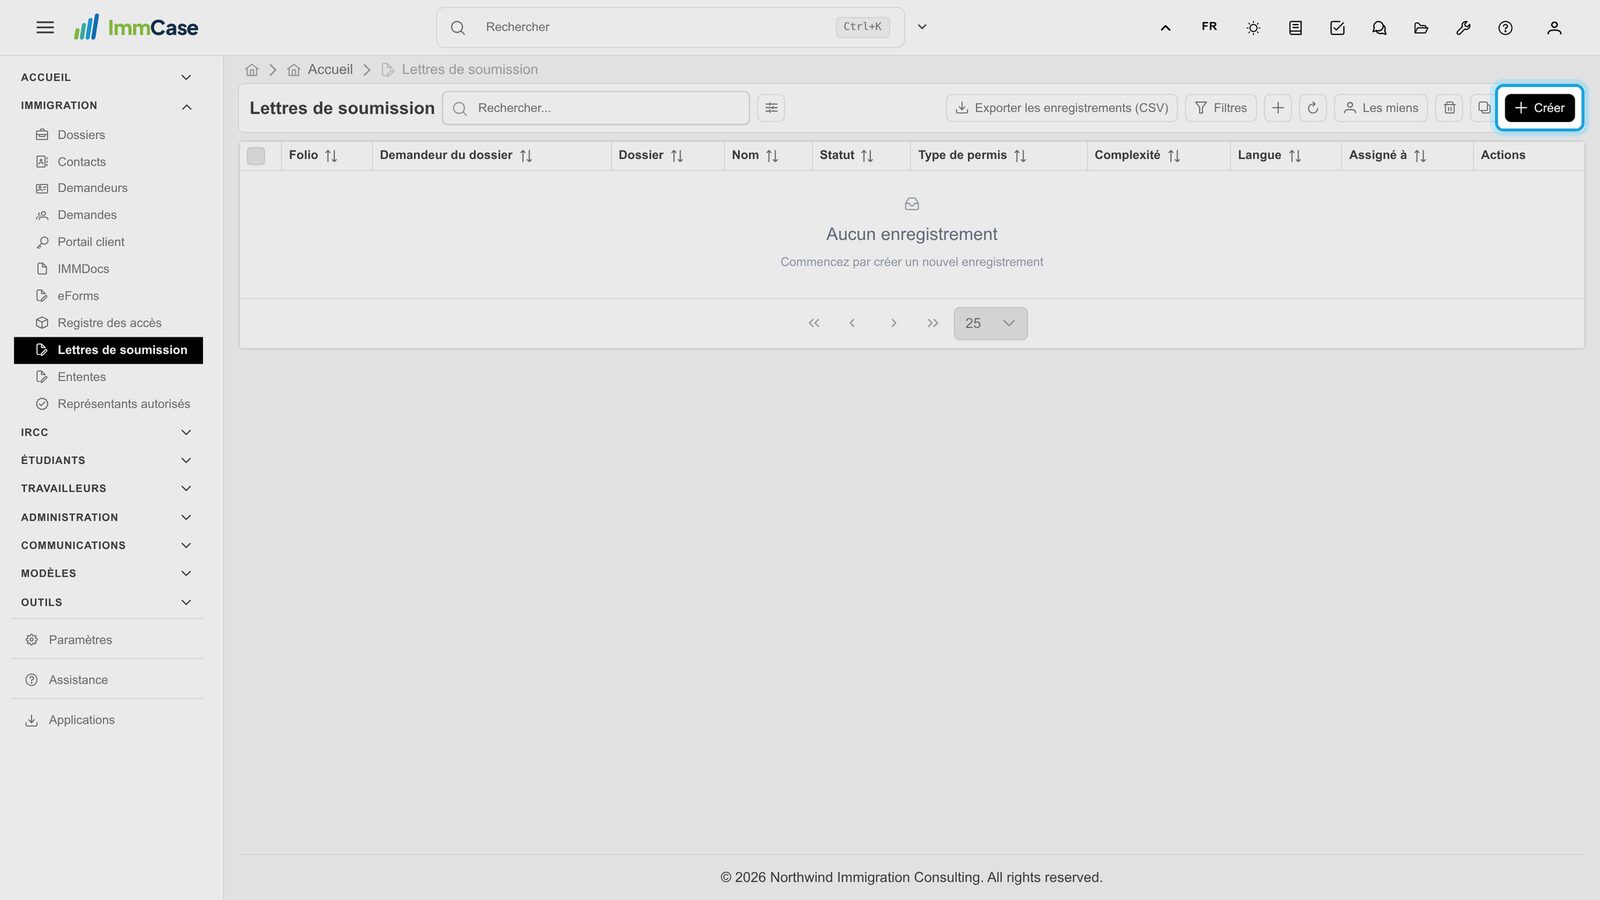Tick the select-all checkbox in table header

256,156
